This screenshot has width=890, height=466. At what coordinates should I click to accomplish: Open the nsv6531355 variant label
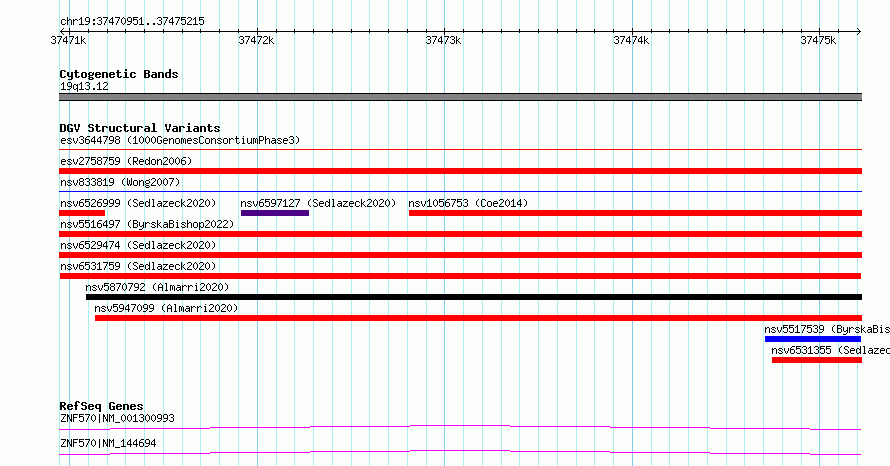[x=830, y=350]
